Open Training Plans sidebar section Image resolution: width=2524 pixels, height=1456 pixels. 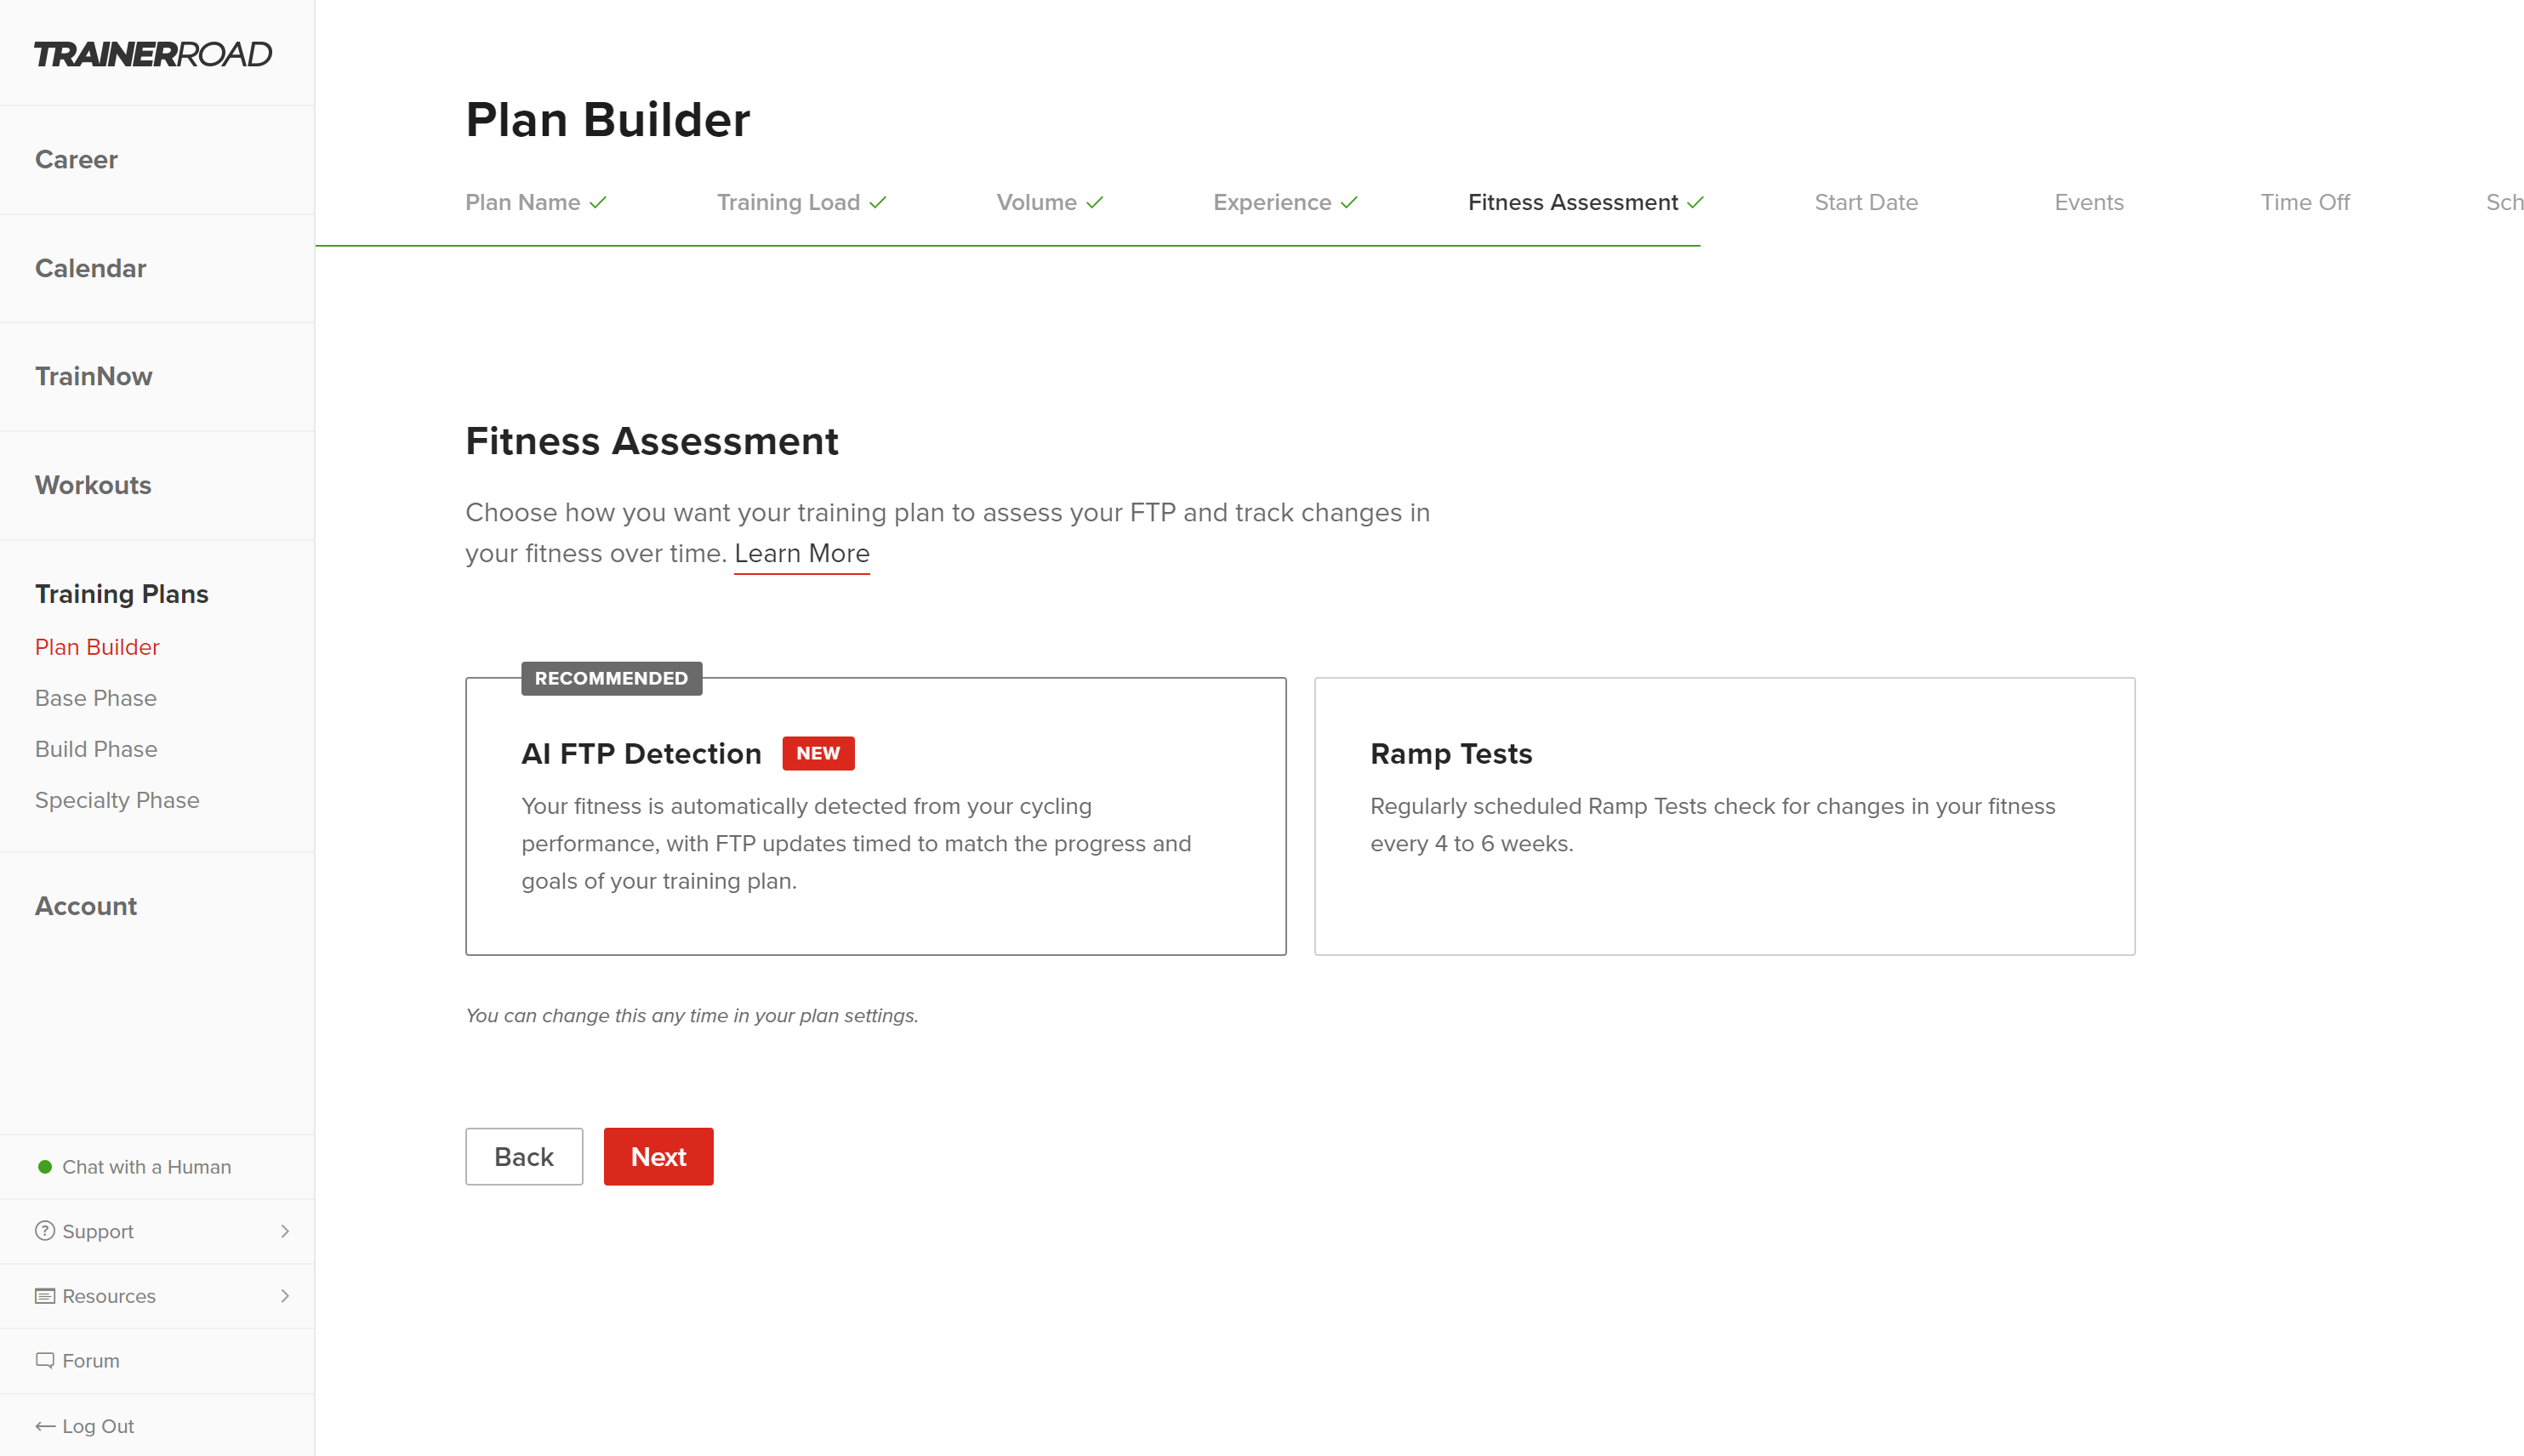[121, 594]
